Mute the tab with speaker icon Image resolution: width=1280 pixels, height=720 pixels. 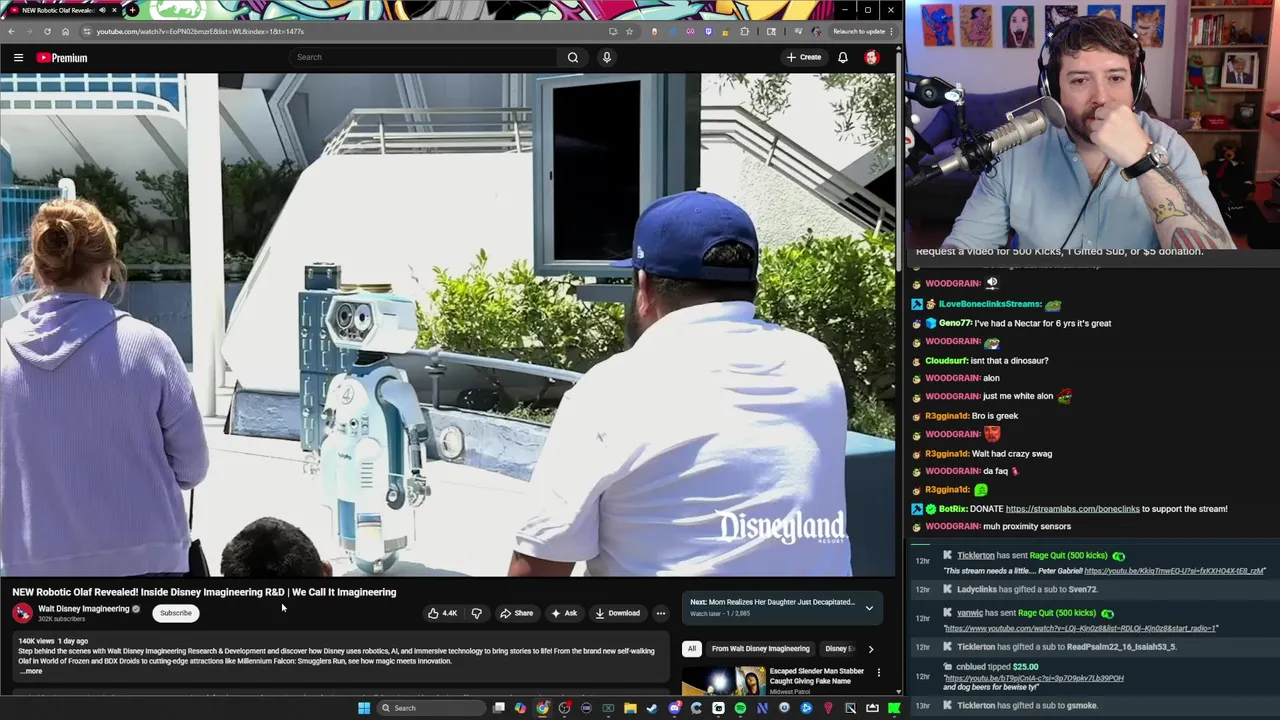coord(102,10)
